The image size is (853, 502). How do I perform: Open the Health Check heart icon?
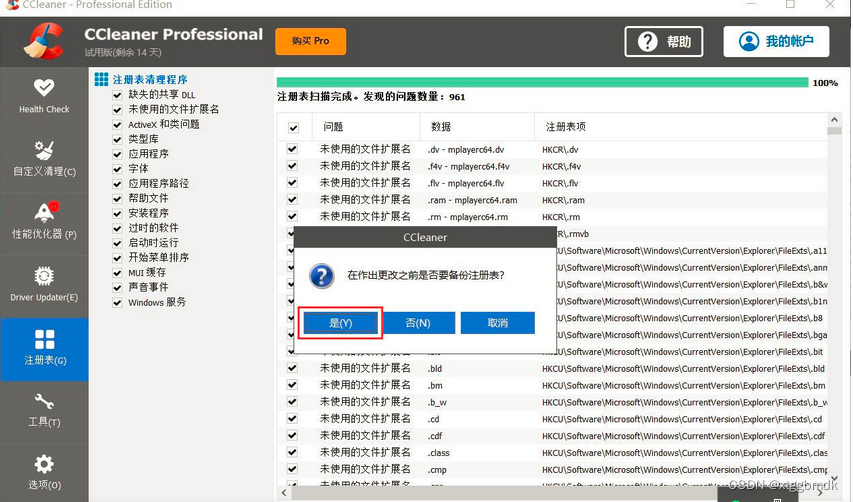pos(44,87)
